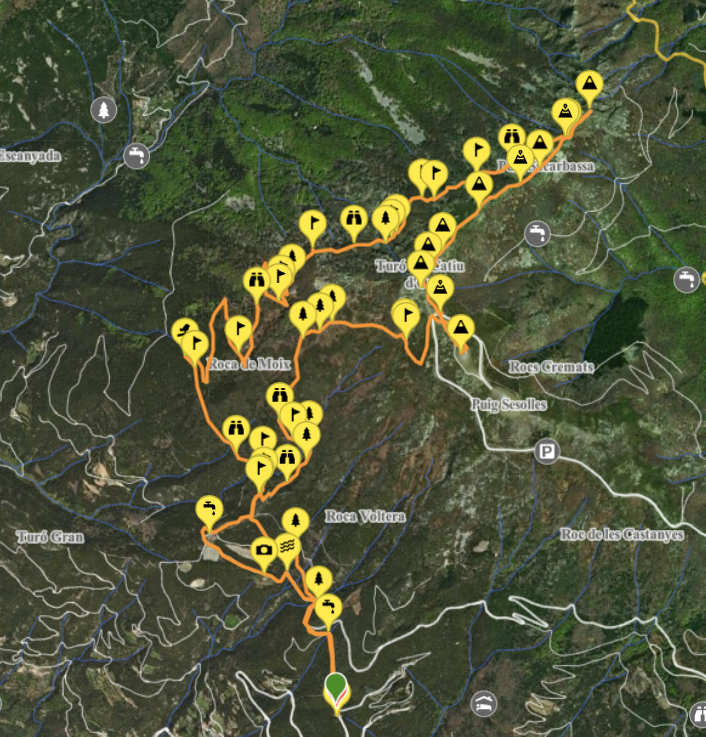This screenshot has height=737, width=706.
Task: Click yellow fountain waypoint above the start marker
Action: coord(328,610)
